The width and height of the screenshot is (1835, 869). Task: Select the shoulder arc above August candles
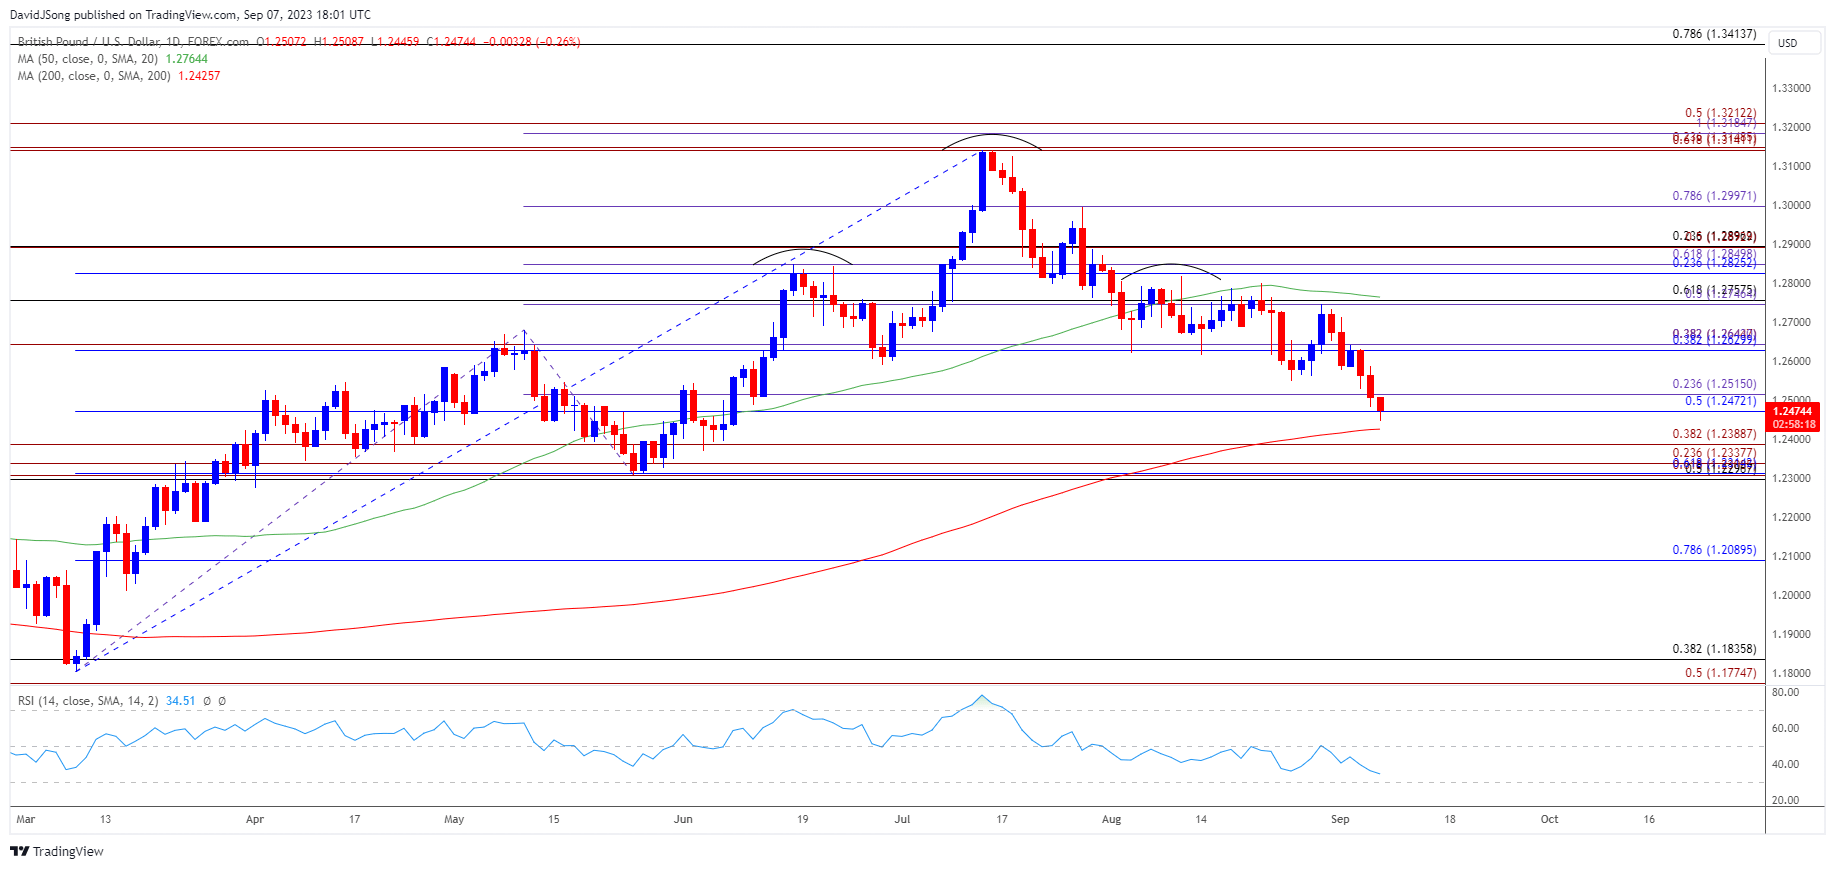pos(1171,270)
